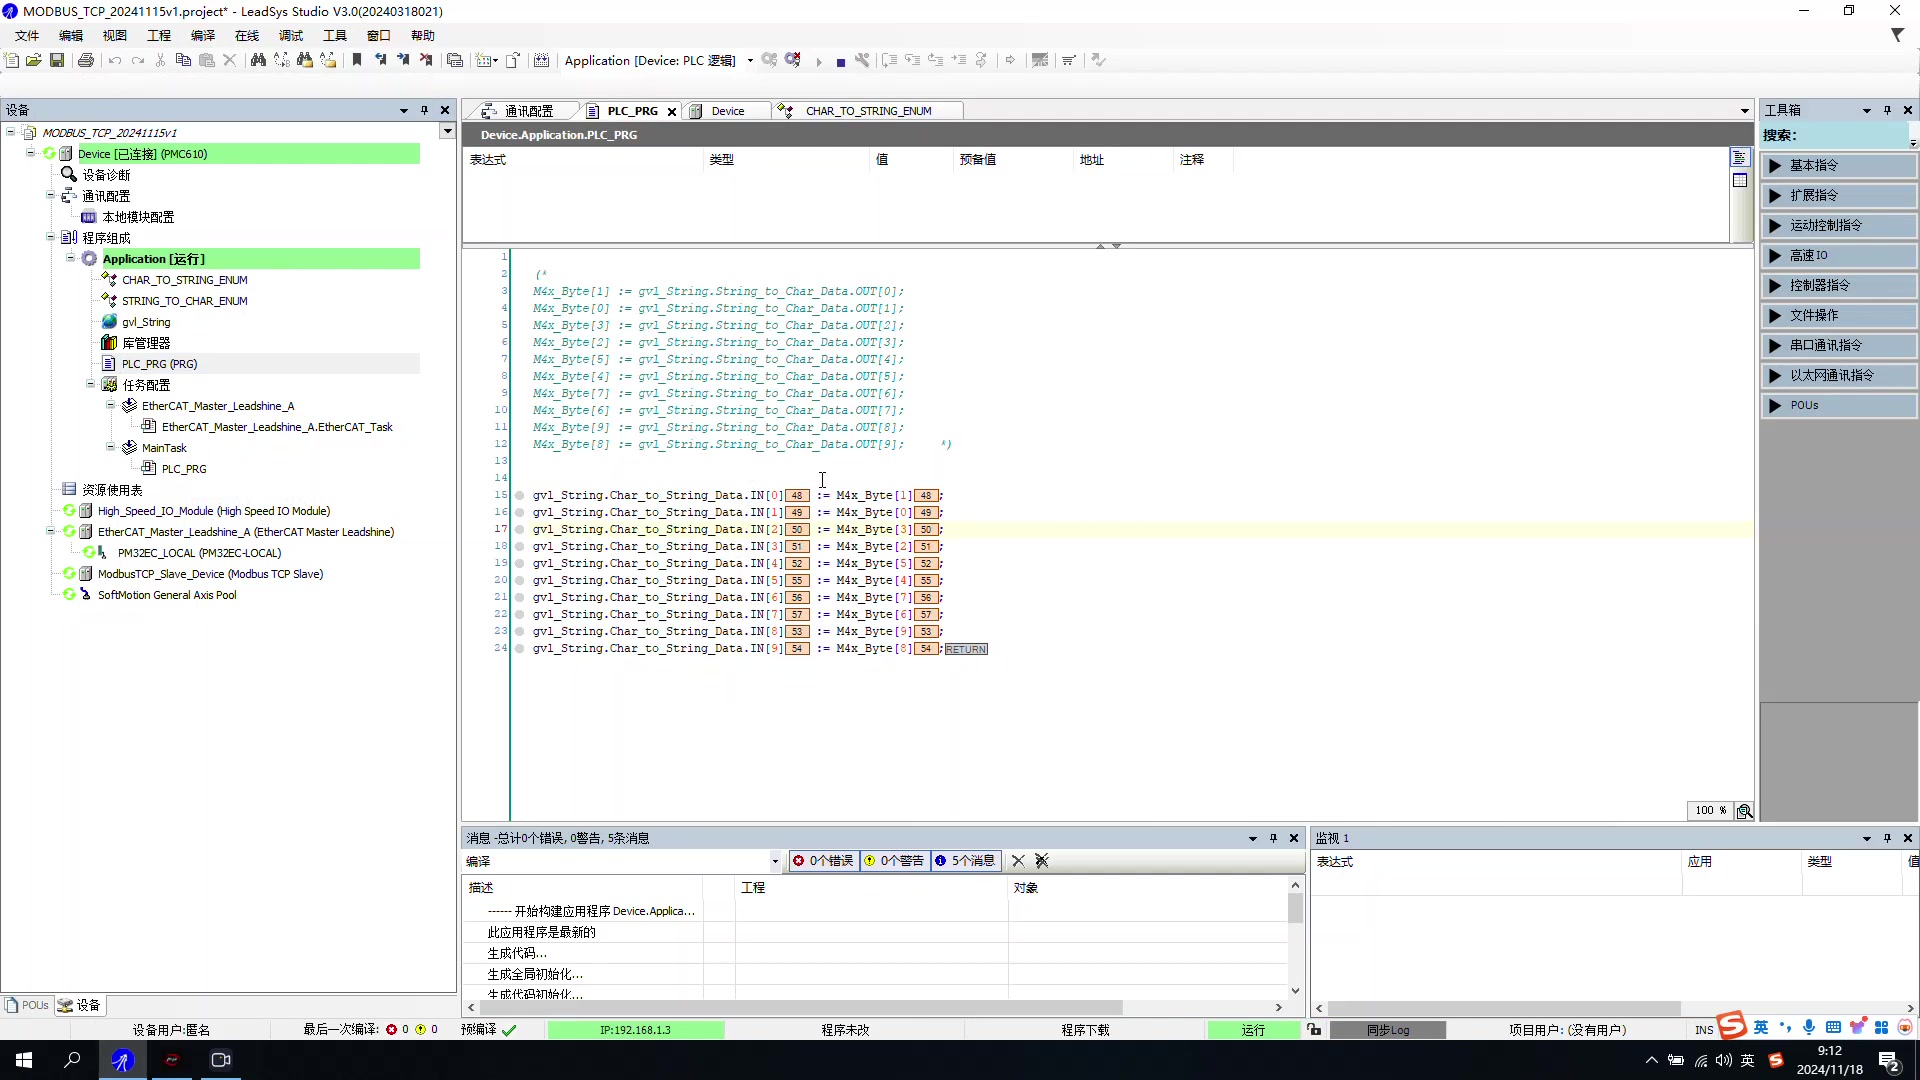
Task: Clear messages with the X icon in message panel
Action: pyautogui.click(x=1018, y=861)
